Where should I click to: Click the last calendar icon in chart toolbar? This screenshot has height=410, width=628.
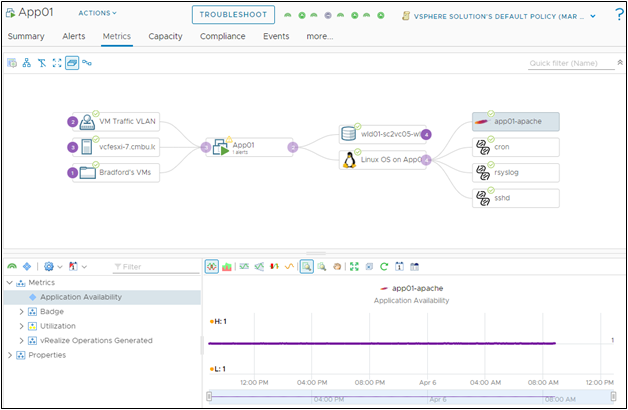tap(415, 266)
